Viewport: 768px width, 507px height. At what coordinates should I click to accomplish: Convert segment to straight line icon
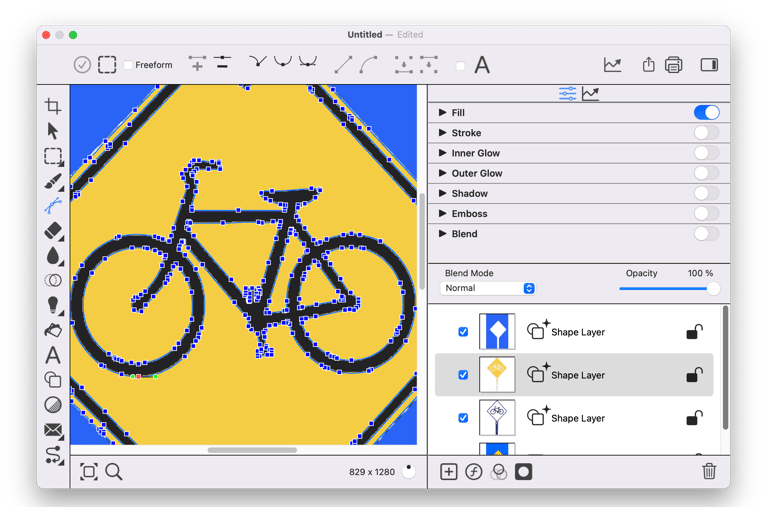click(343, 65)
